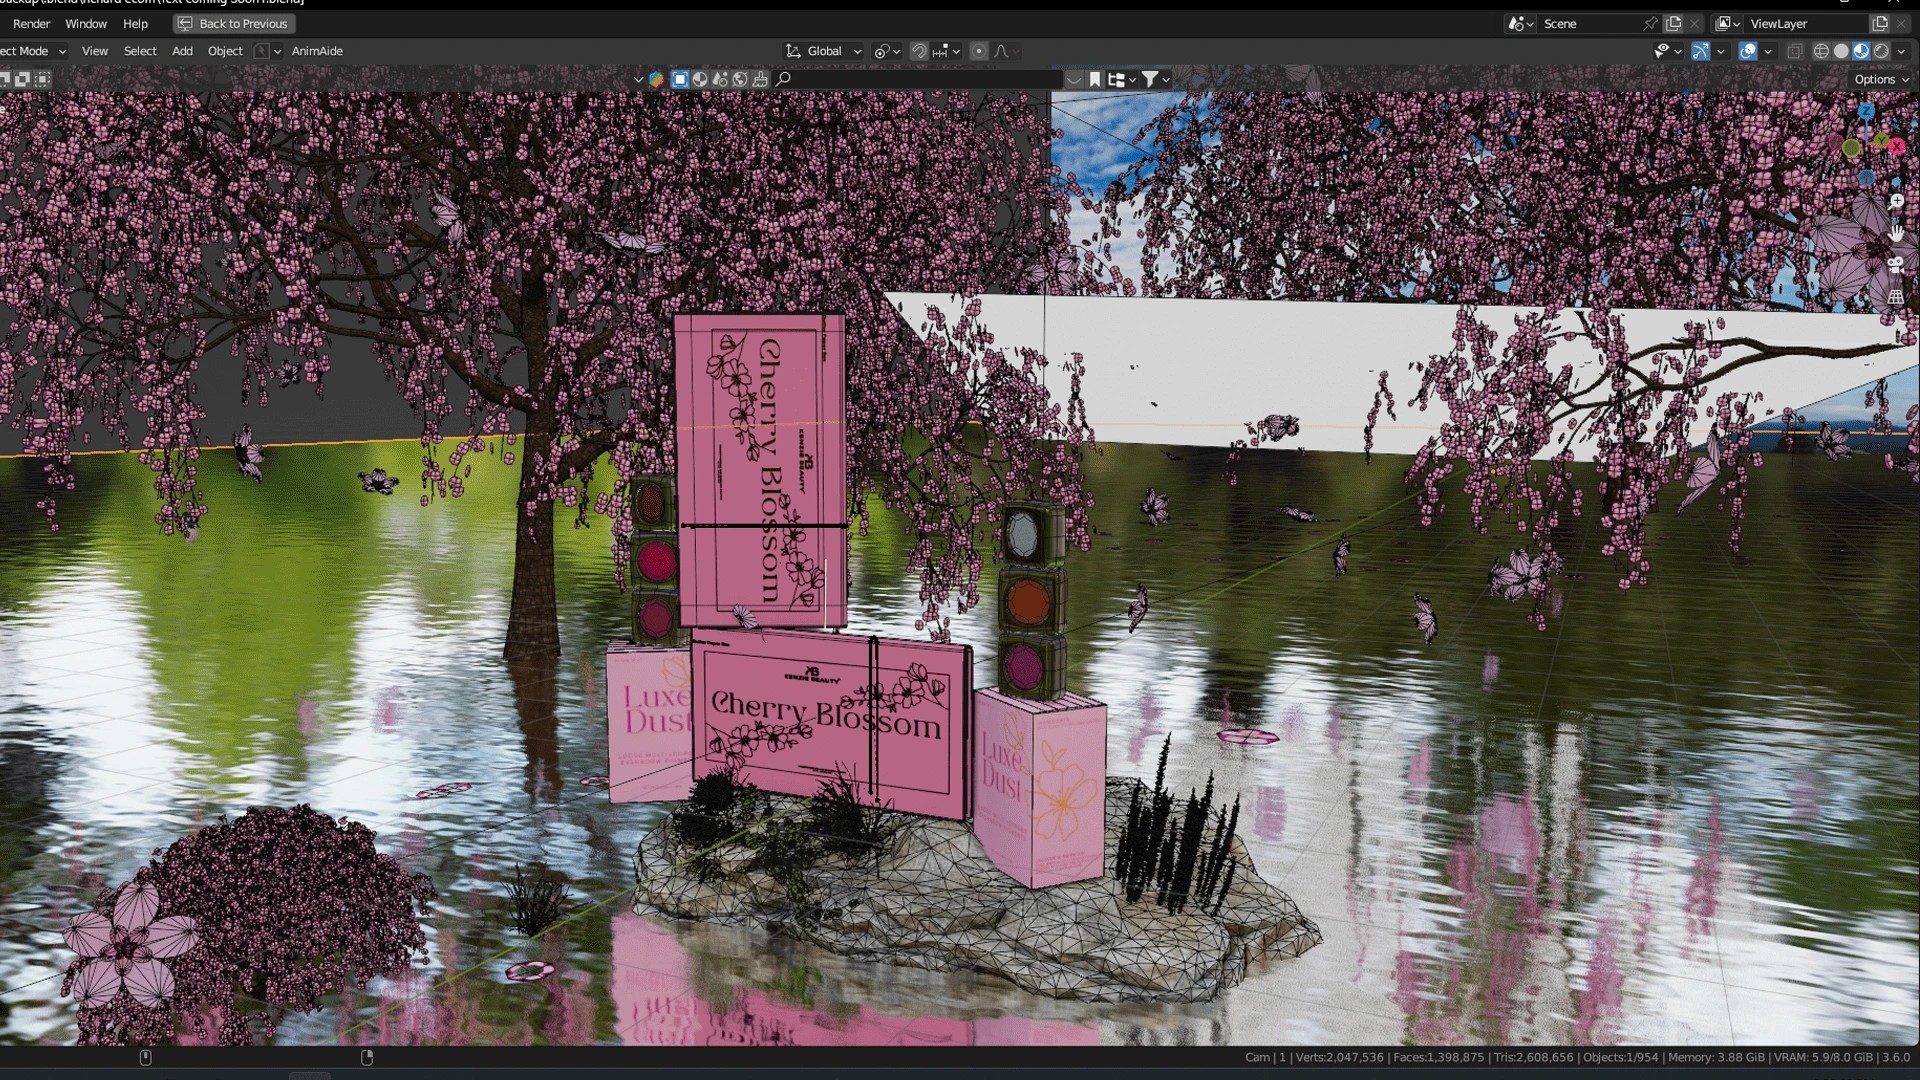Select the View Layer display mode icon
The height and width of the screenshot is (1080, 1920).
click(680, 79)
